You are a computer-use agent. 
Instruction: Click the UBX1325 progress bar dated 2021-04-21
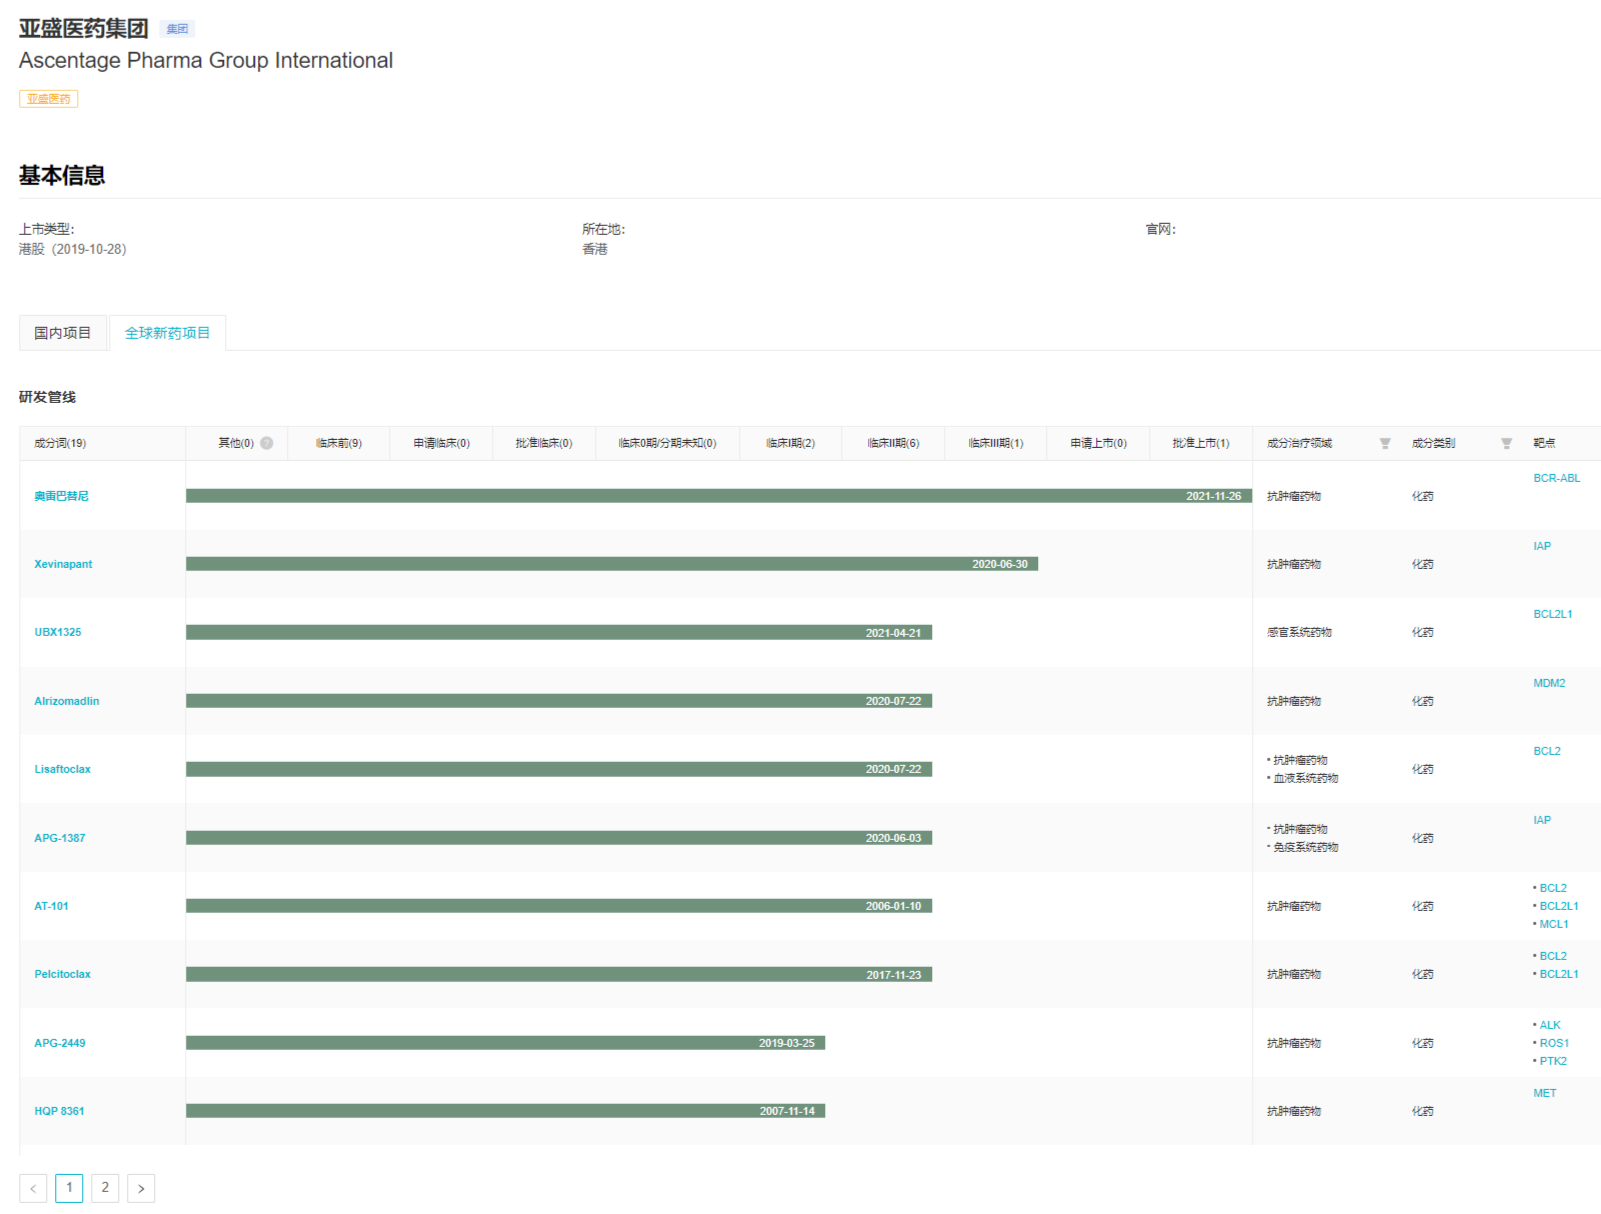click(559, 632)
